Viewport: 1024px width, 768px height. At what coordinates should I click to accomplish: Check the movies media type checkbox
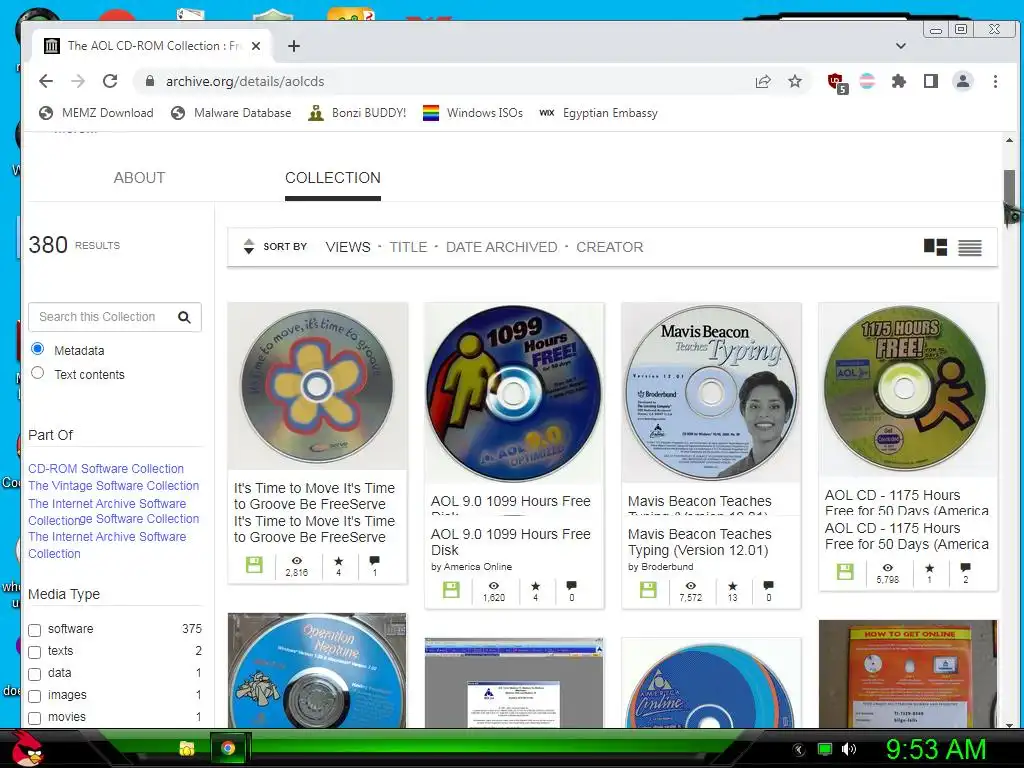[x=35, y=718]
